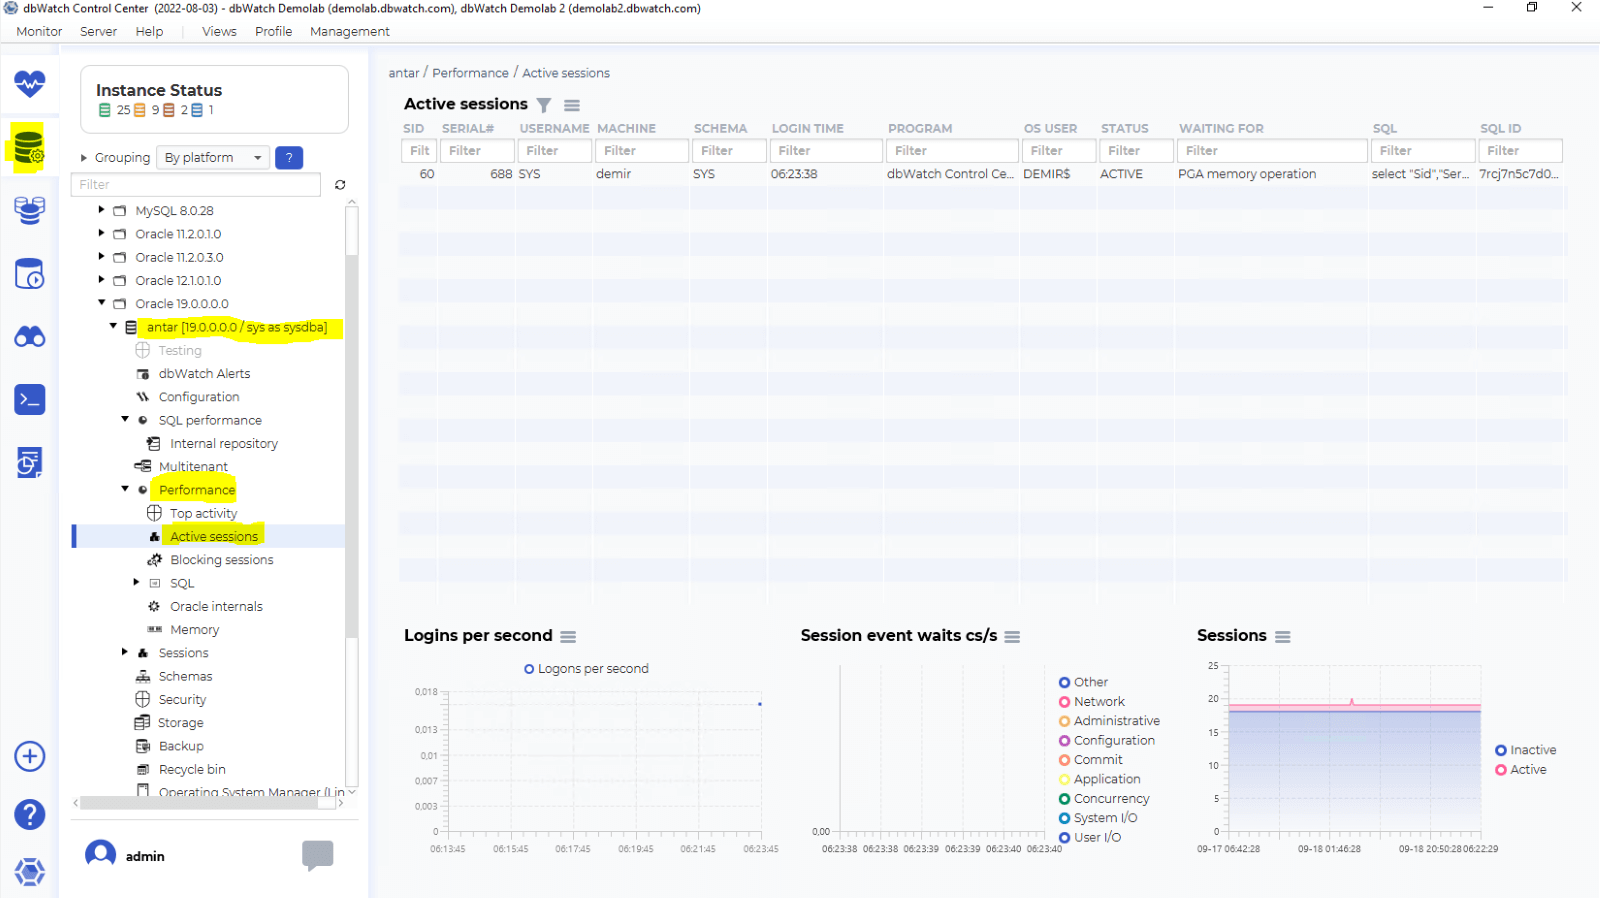
Task: Open the chat bubble icon beside admin
Action: pos(317,855)
